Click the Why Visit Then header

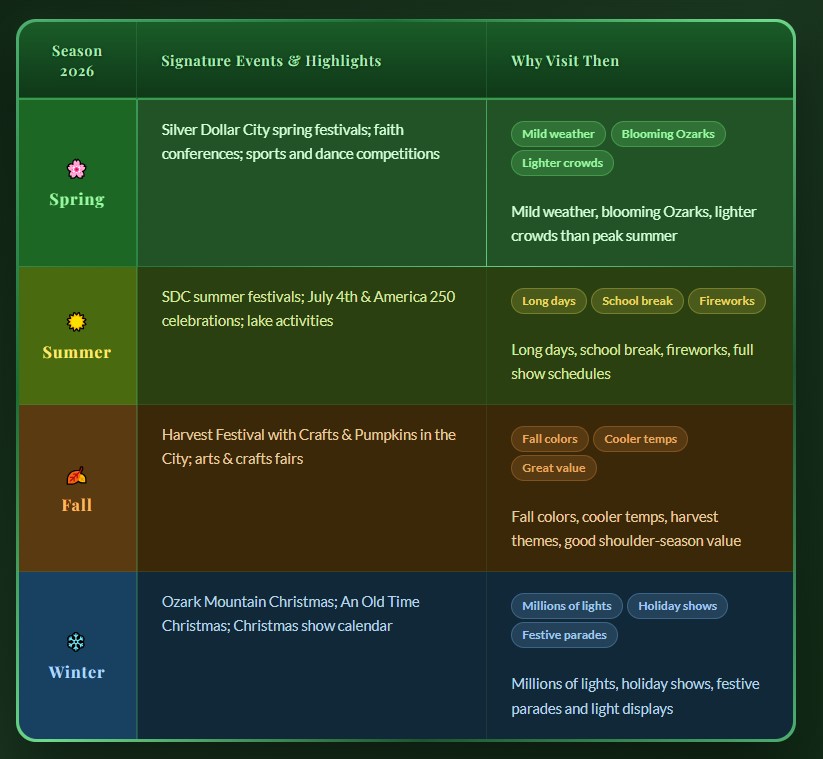point(565,61)
